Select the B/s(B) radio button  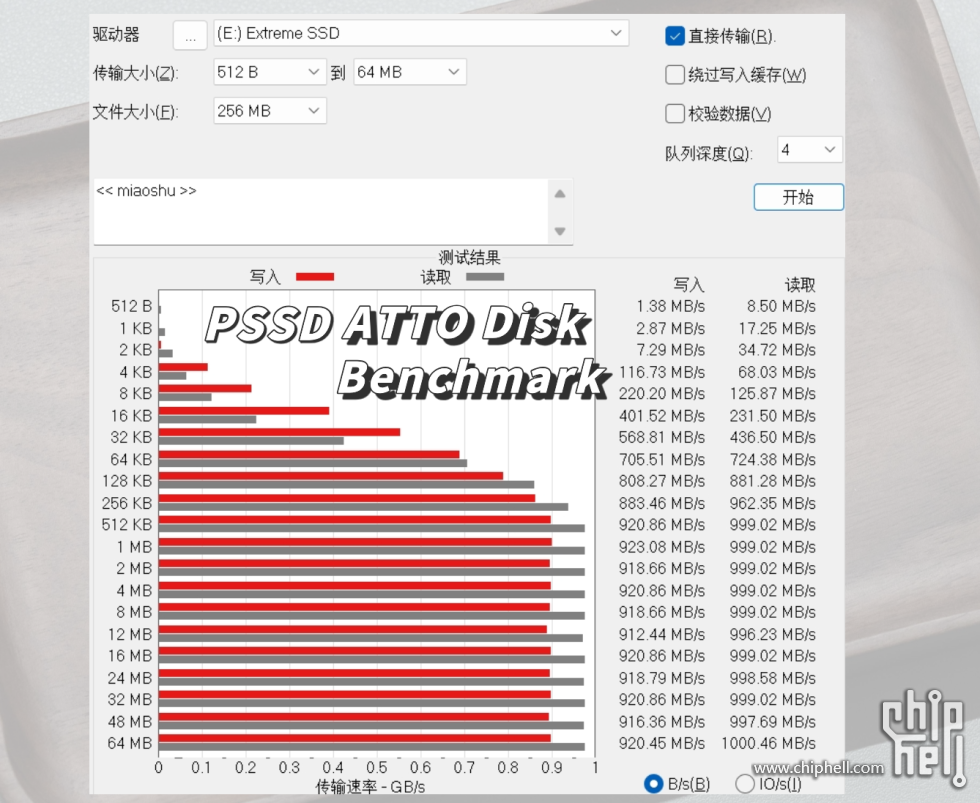pos(653,784)
